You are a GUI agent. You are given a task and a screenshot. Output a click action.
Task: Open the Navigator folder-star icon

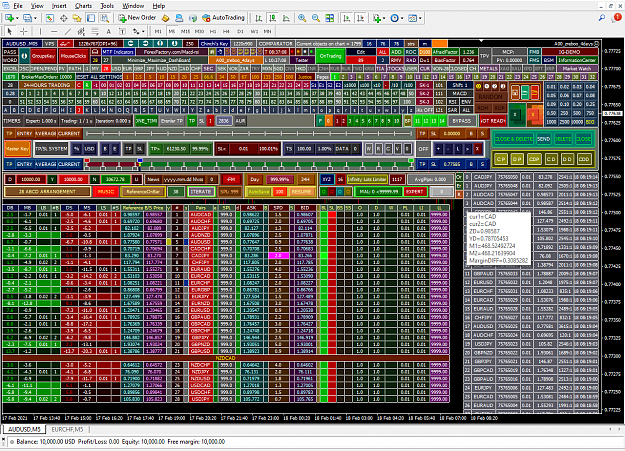point(77,18)
